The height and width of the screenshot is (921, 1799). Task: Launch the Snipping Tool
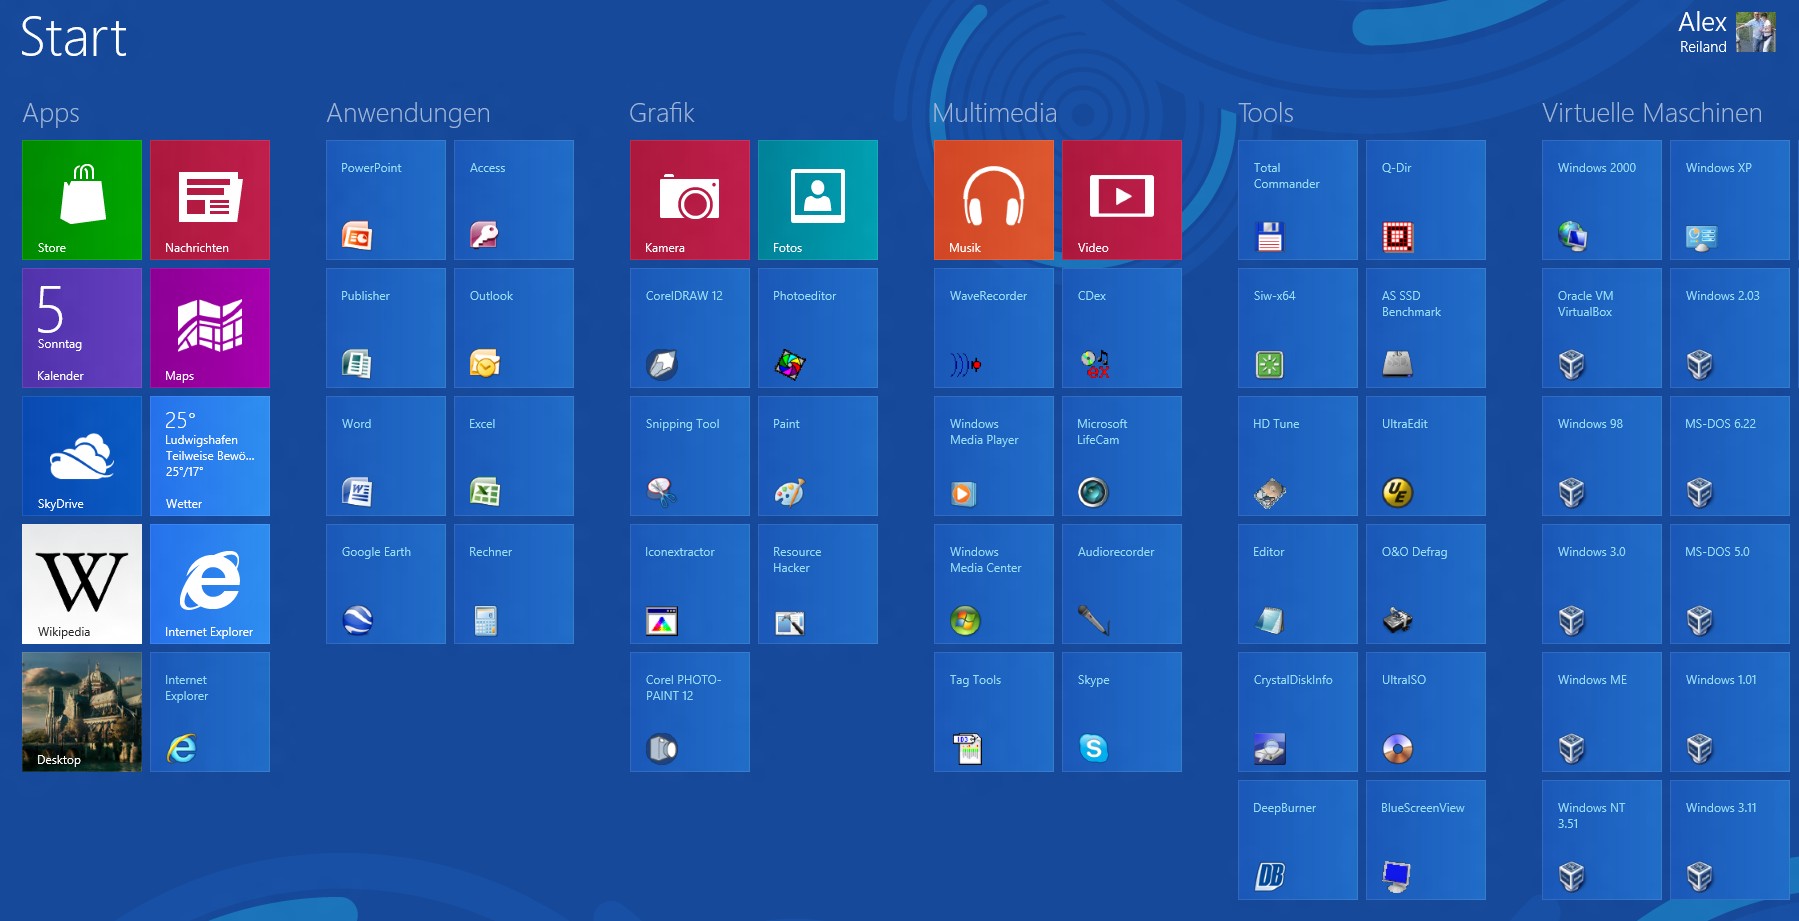pos(690,456)
